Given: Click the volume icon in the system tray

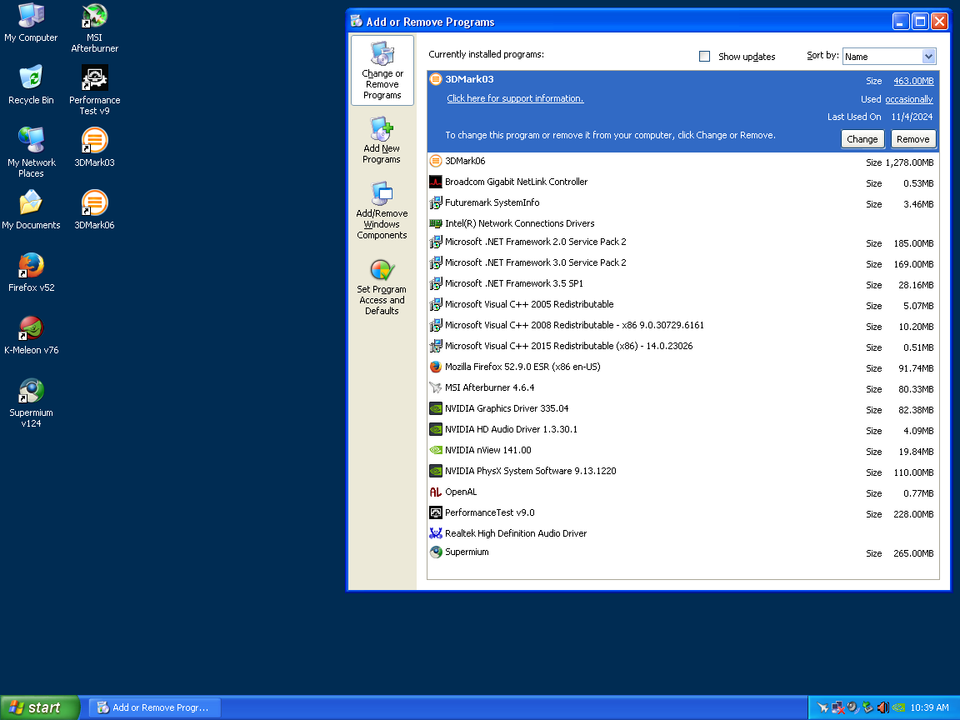Looking at the screenshot, I should coord(883,707).
